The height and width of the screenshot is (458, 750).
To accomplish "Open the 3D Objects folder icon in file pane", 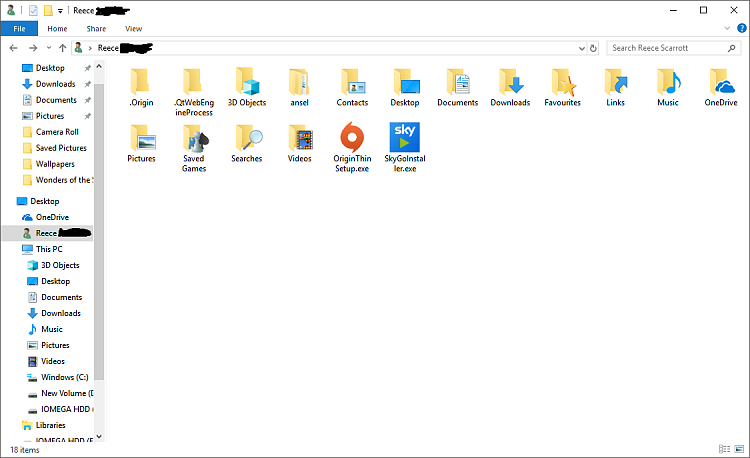I will pyautogui.click(x=247, y=87).
